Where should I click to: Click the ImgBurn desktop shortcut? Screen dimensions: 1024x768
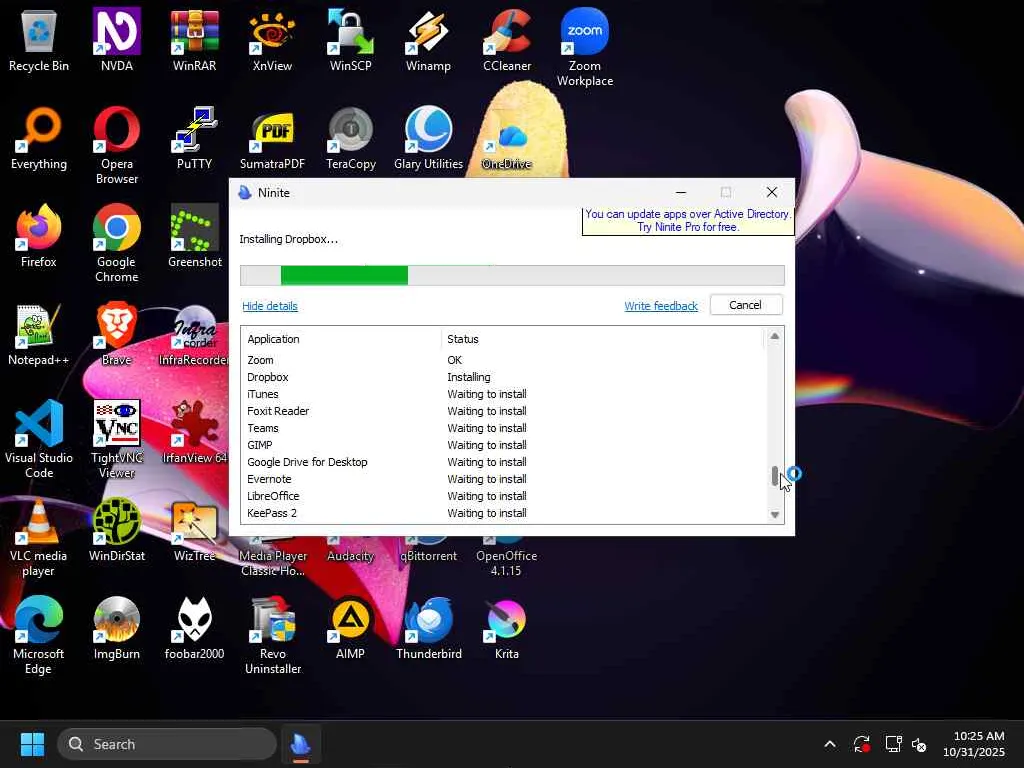coord(116,628)
